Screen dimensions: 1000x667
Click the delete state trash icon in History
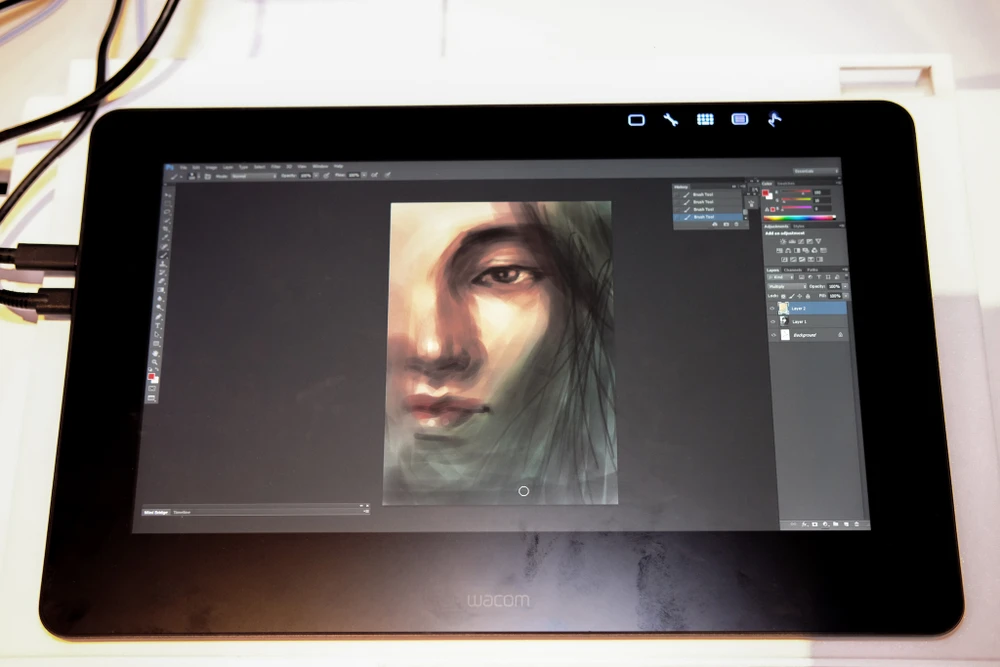(x=738, y=225)
